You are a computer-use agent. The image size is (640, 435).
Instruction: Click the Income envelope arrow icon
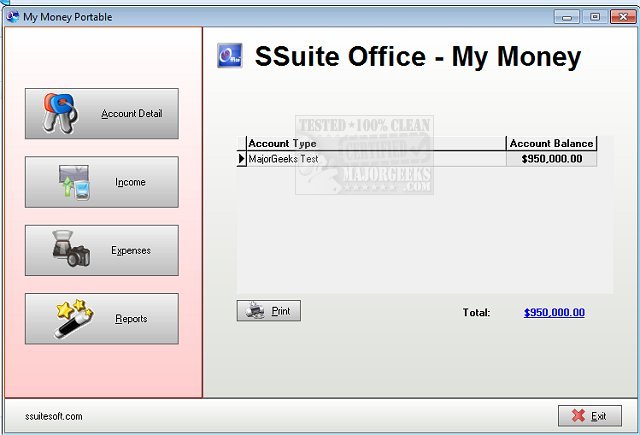tap(74, 182)
